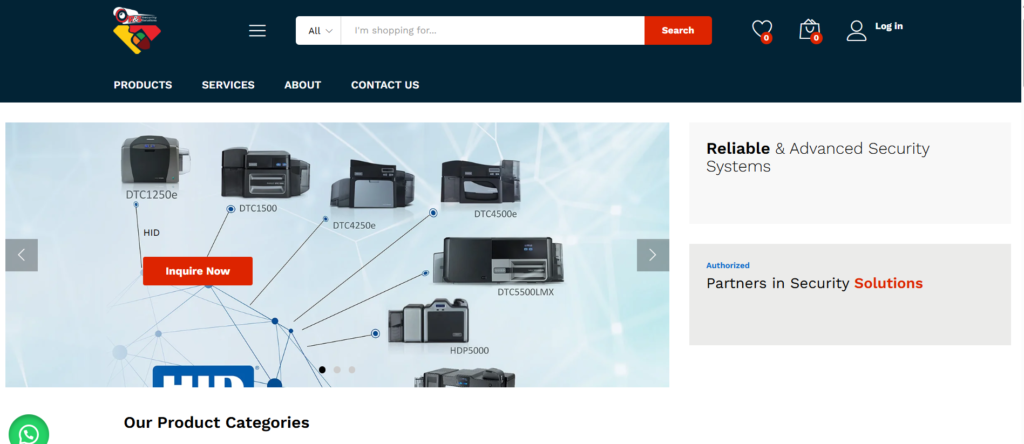Open the PRODUCTS menu
Screen dimensions: 1024x444
(x=143, y=85)
